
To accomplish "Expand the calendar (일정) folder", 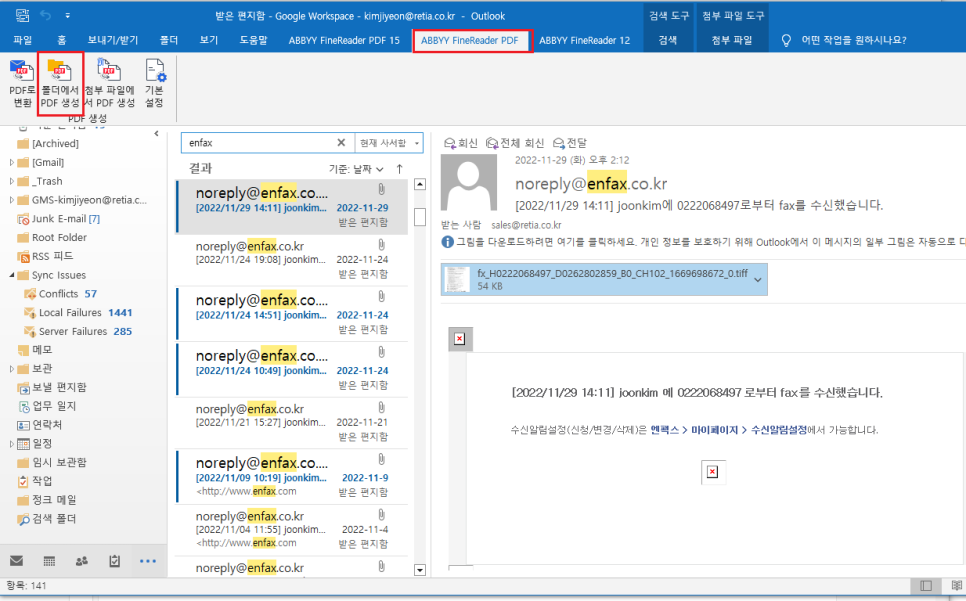I will 11,444.
